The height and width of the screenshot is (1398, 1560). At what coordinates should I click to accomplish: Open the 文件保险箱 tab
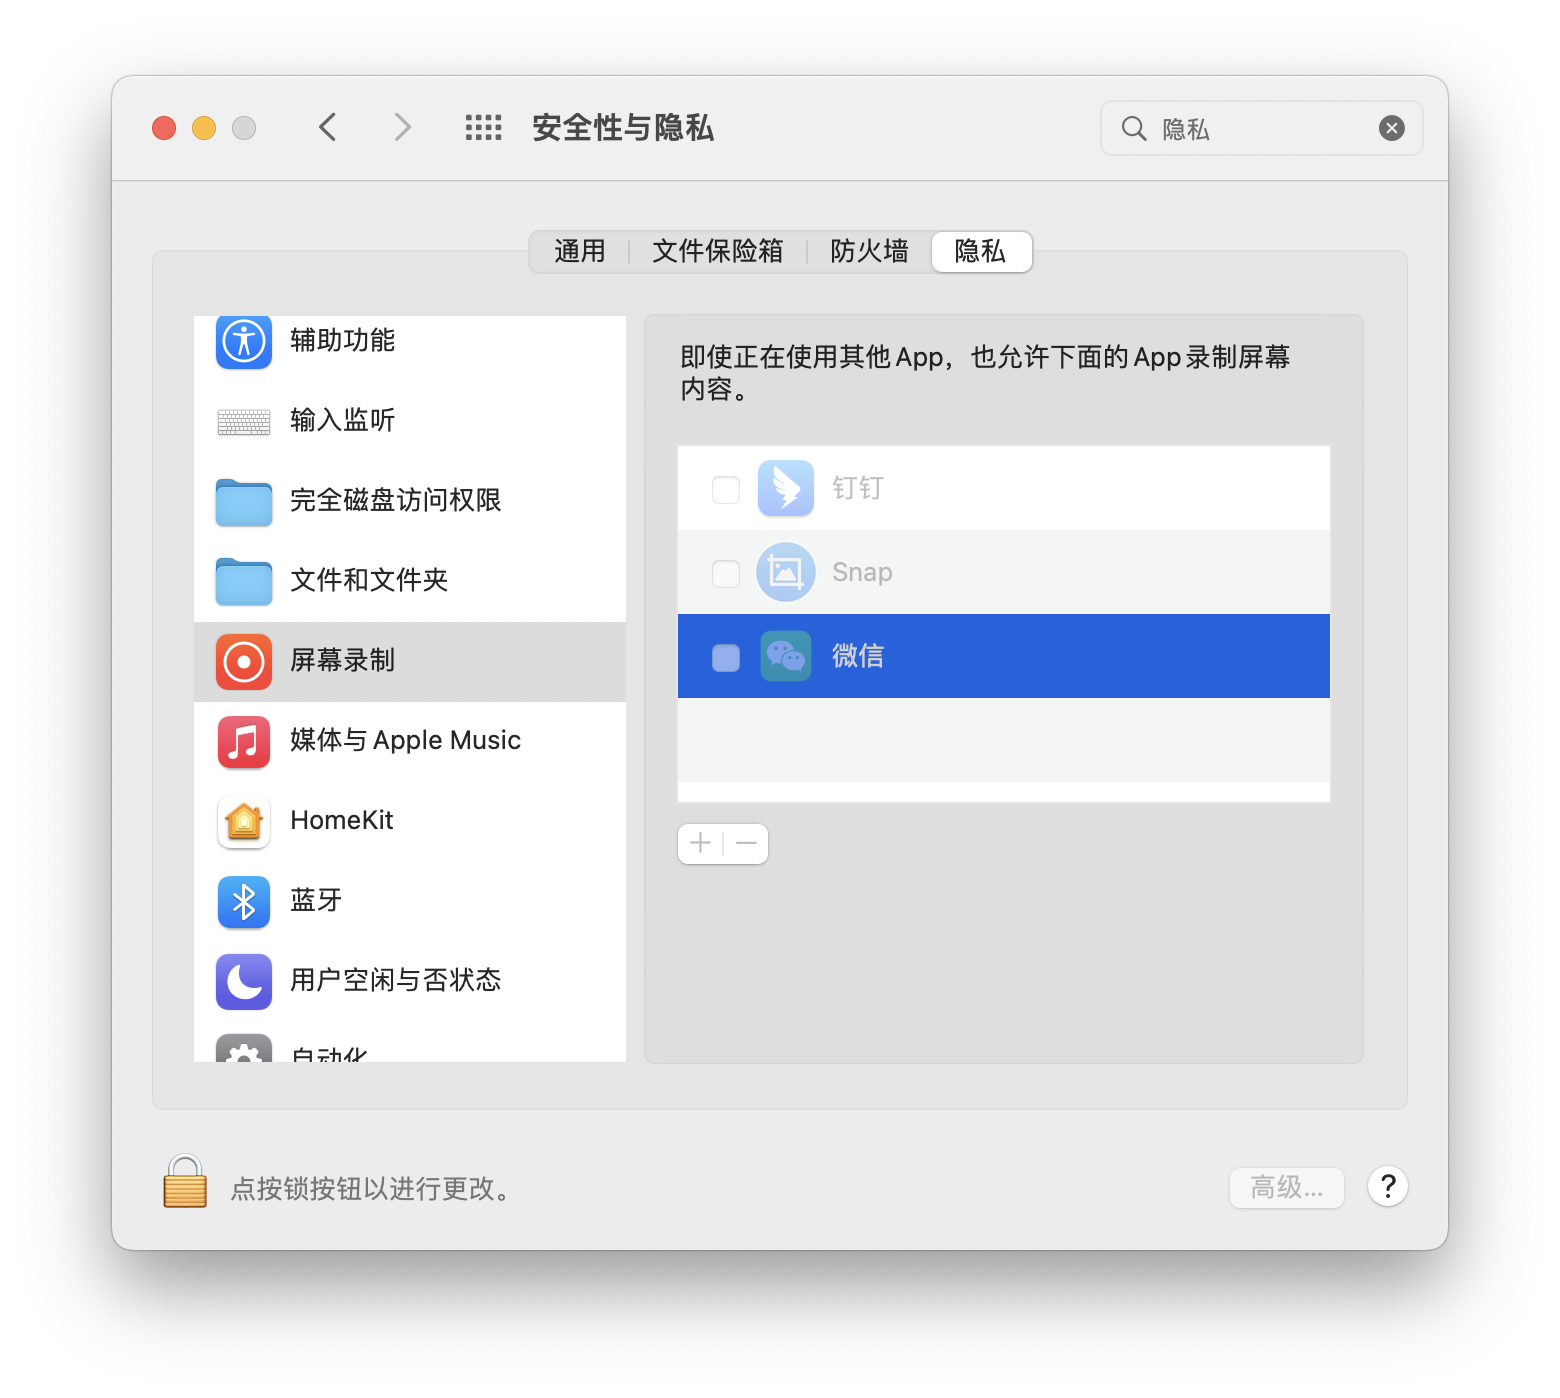[x=718, y=251]
